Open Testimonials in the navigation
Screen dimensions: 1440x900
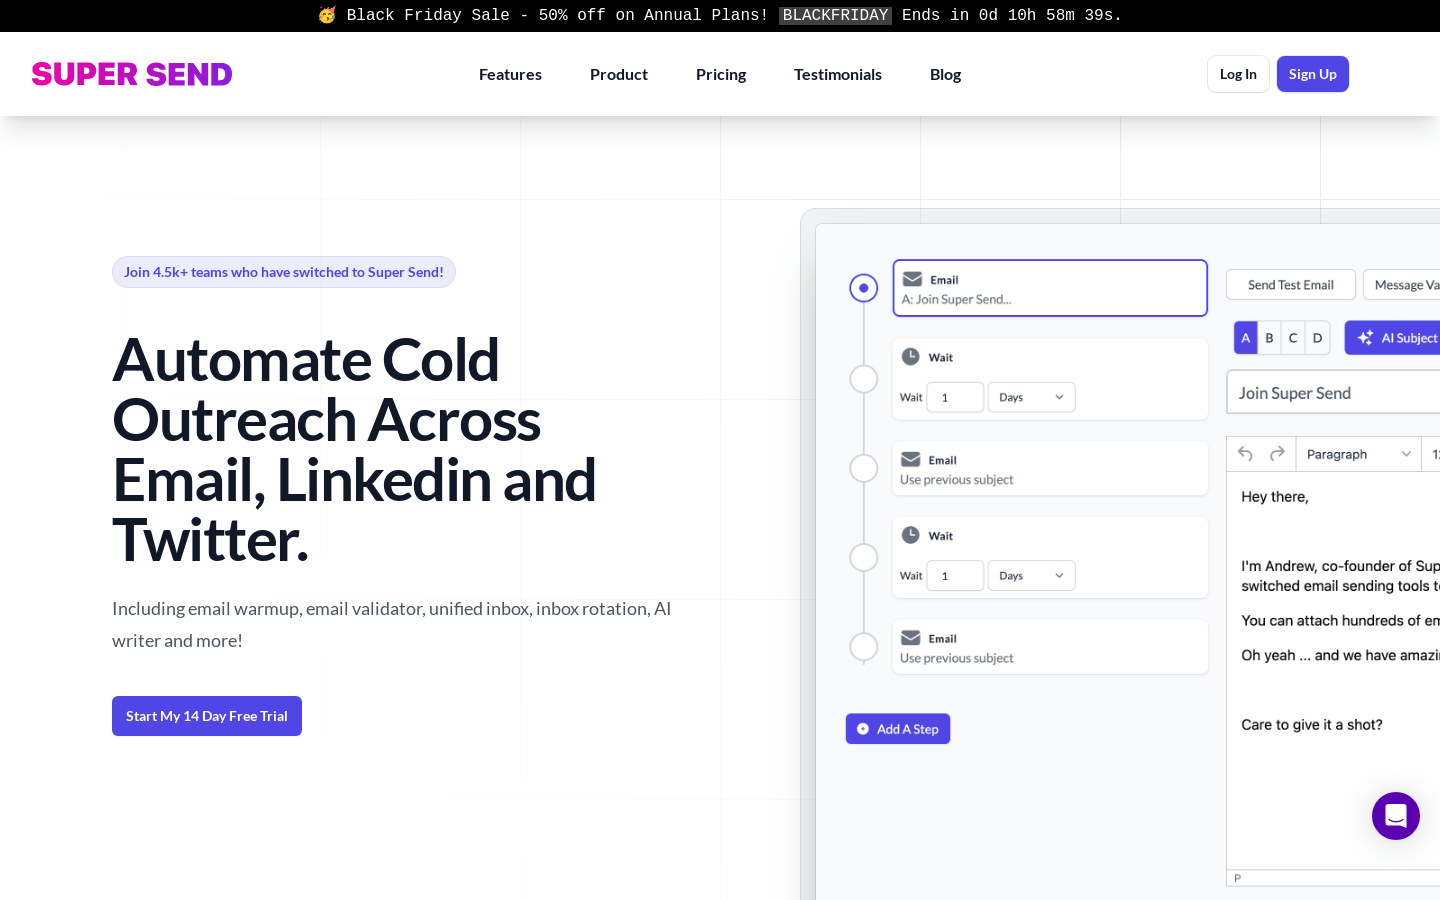[x=838, y=74]
